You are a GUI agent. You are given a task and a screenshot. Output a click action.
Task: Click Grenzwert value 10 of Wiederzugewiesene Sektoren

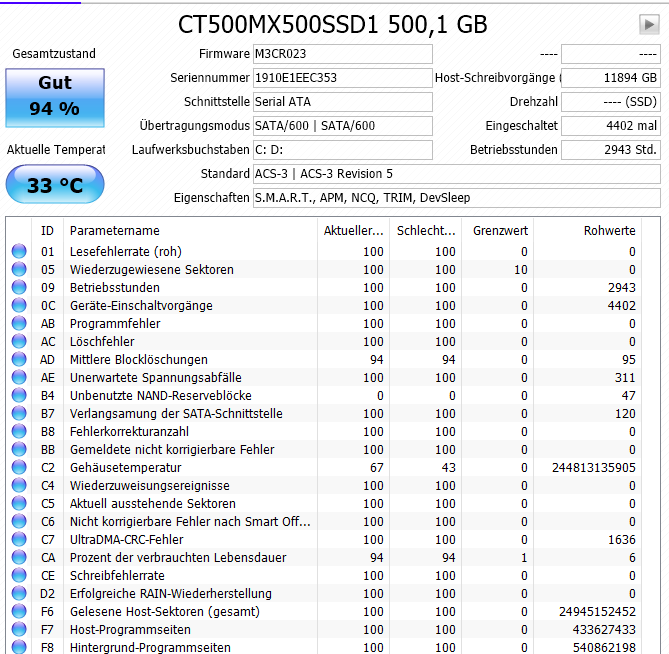[521, 270]
